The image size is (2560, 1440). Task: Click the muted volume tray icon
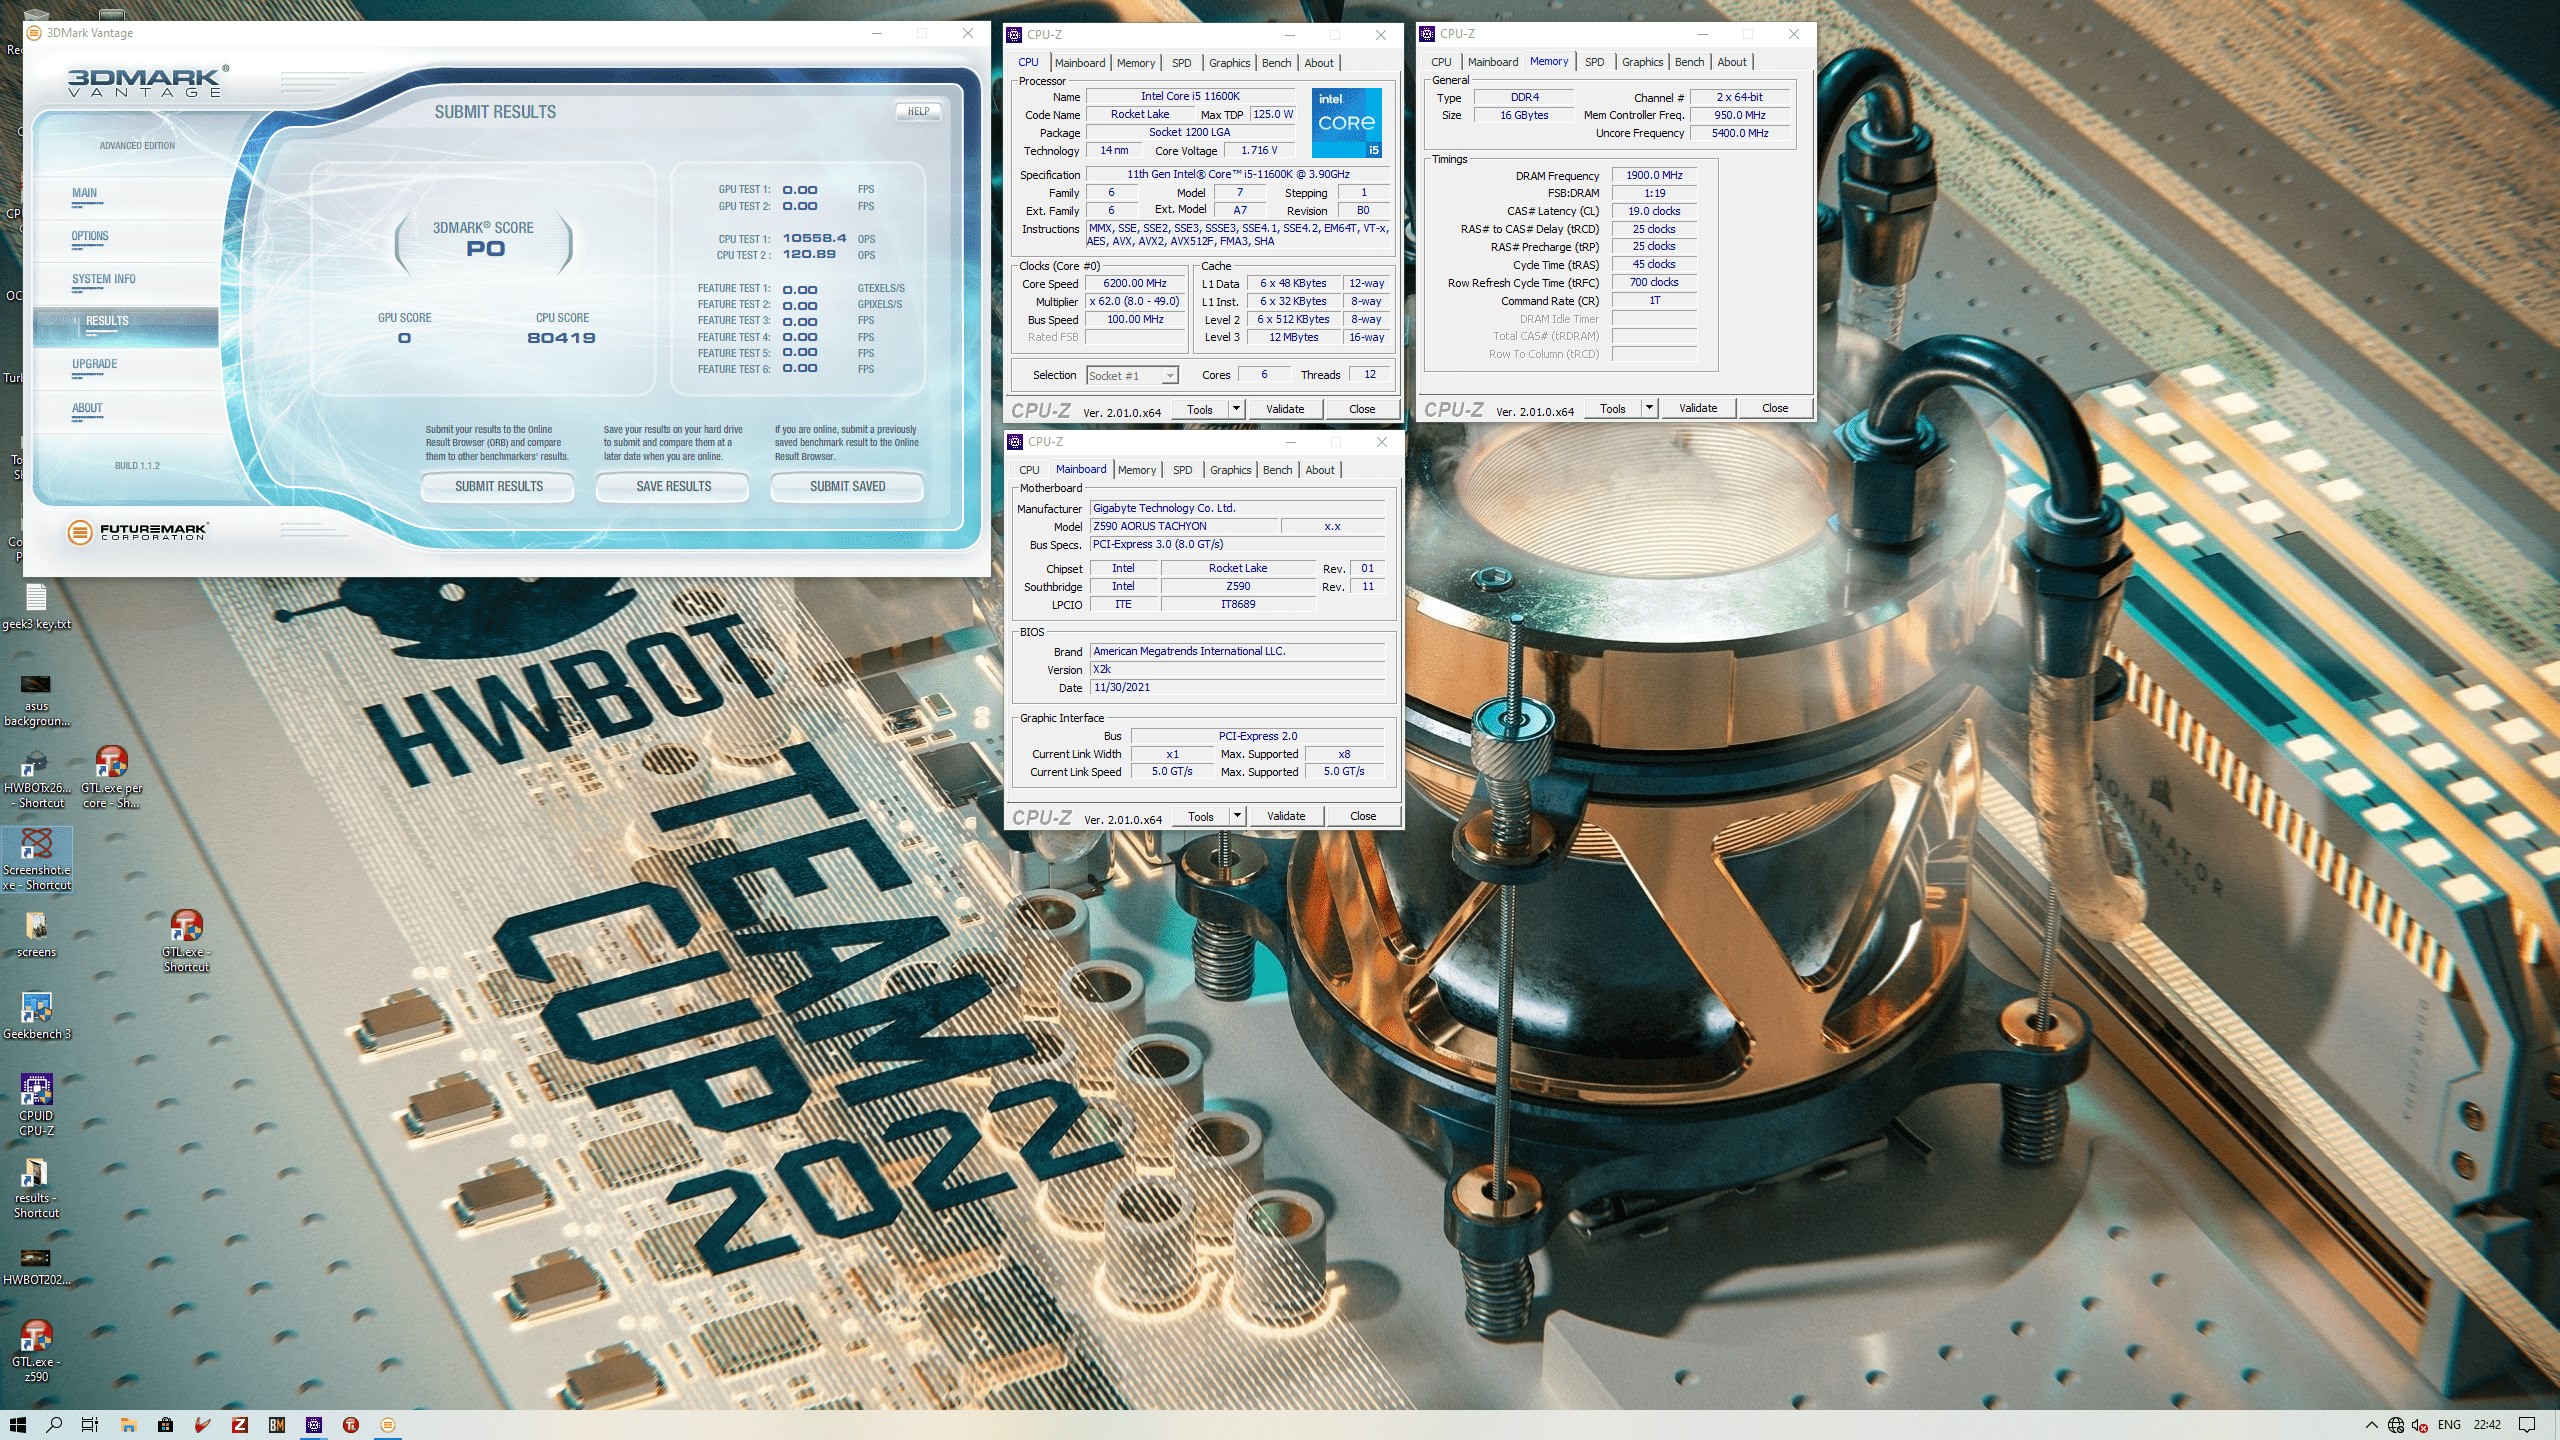pyautogui.click(x=2420, y=1425)
